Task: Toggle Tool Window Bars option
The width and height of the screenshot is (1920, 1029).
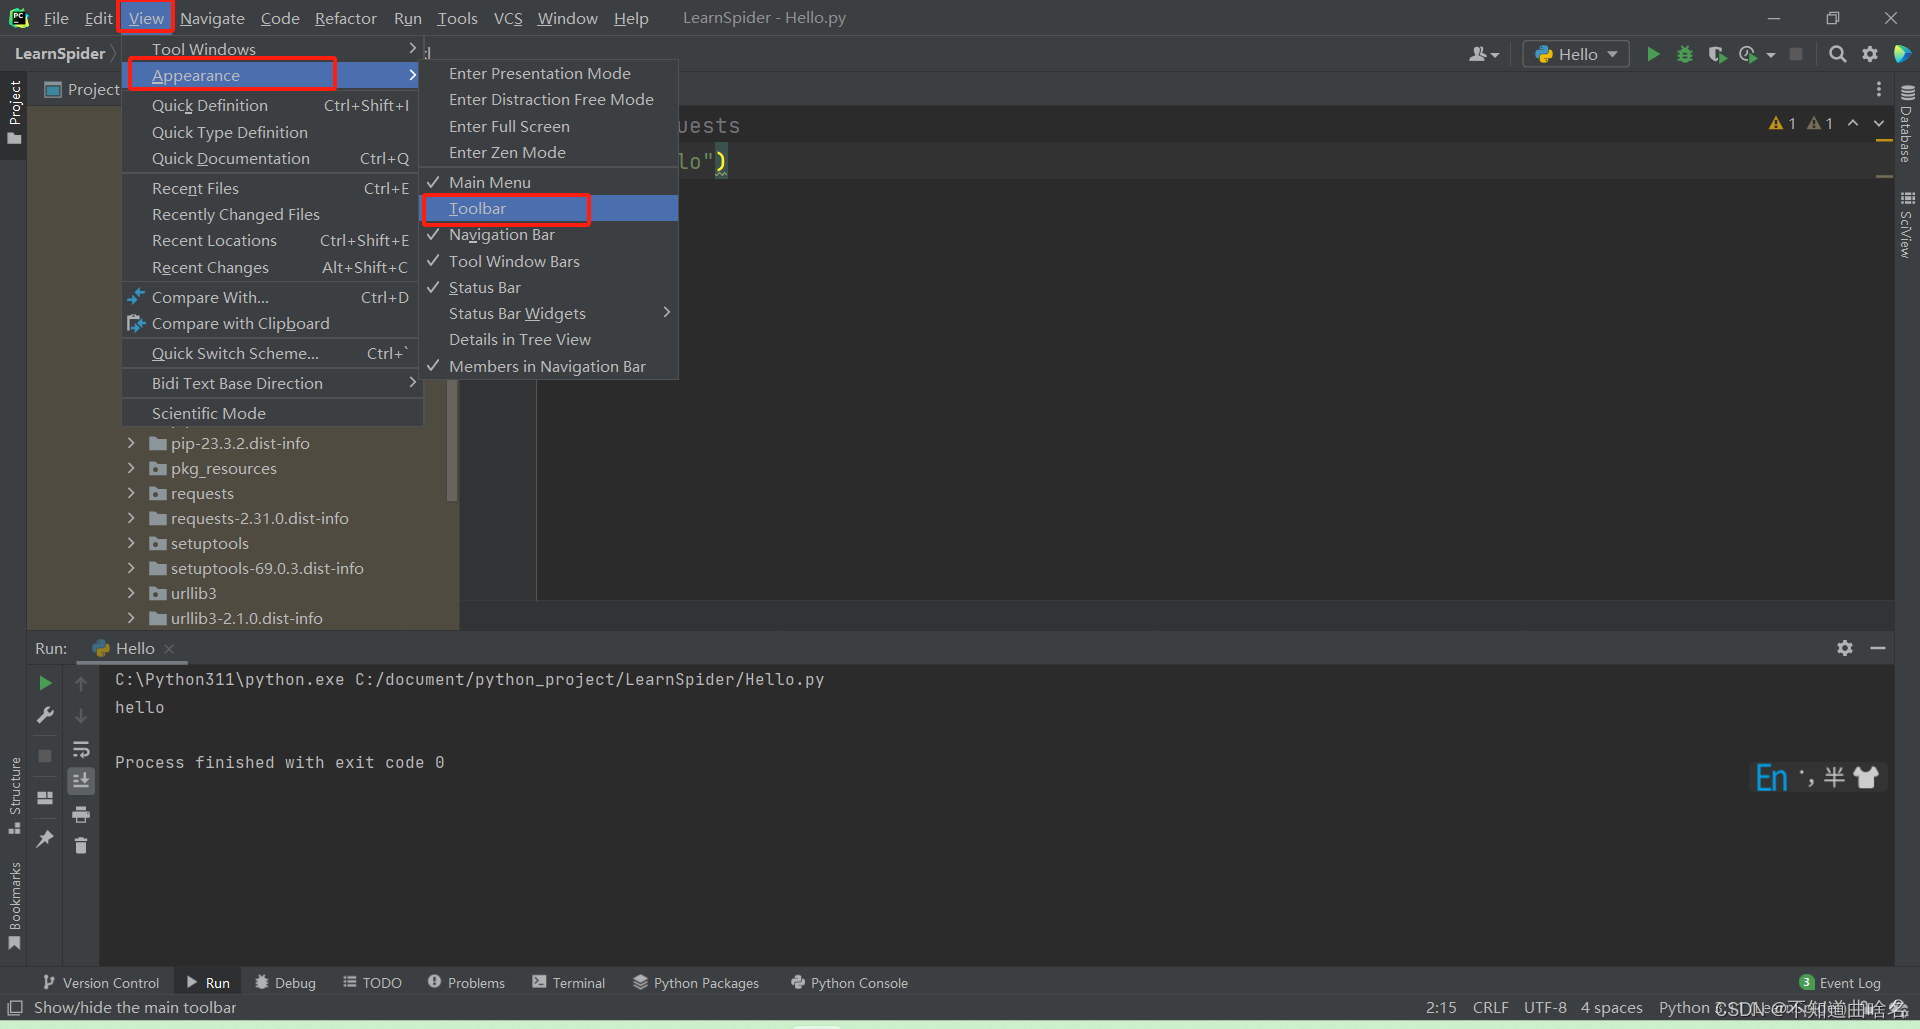Action: [549, 261]
